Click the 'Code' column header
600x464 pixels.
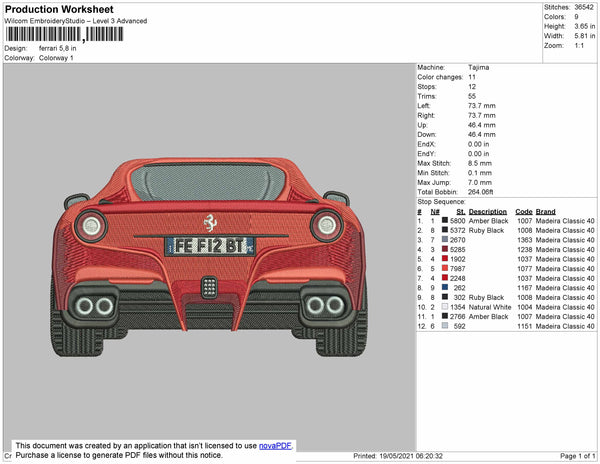coord(524,212)
